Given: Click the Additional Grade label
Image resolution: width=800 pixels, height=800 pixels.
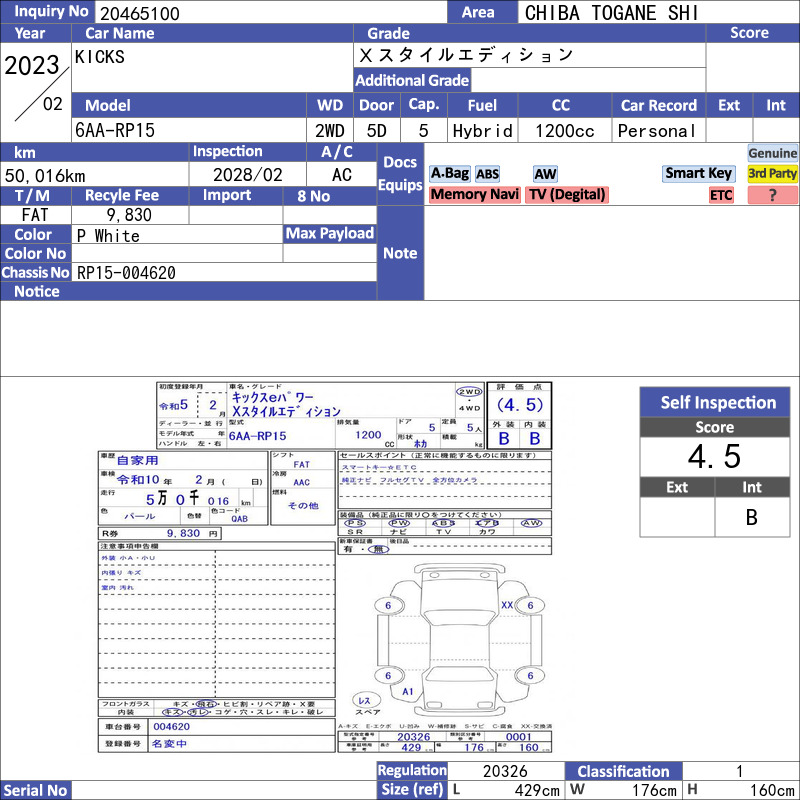Looking at the screenshot, I should coord(412,80).
